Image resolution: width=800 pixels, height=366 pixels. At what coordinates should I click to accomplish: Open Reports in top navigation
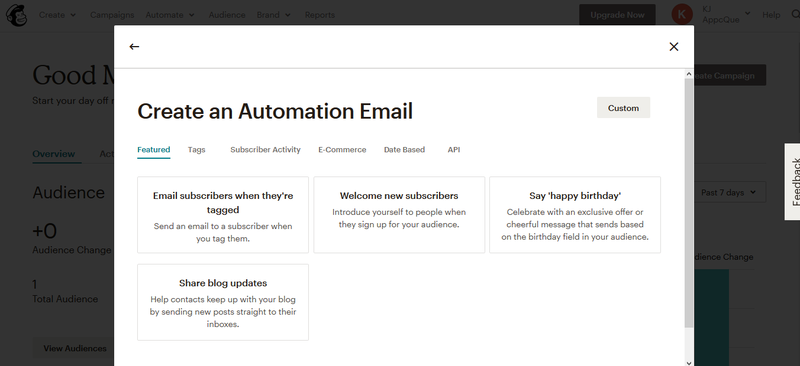tap(319, 15)
